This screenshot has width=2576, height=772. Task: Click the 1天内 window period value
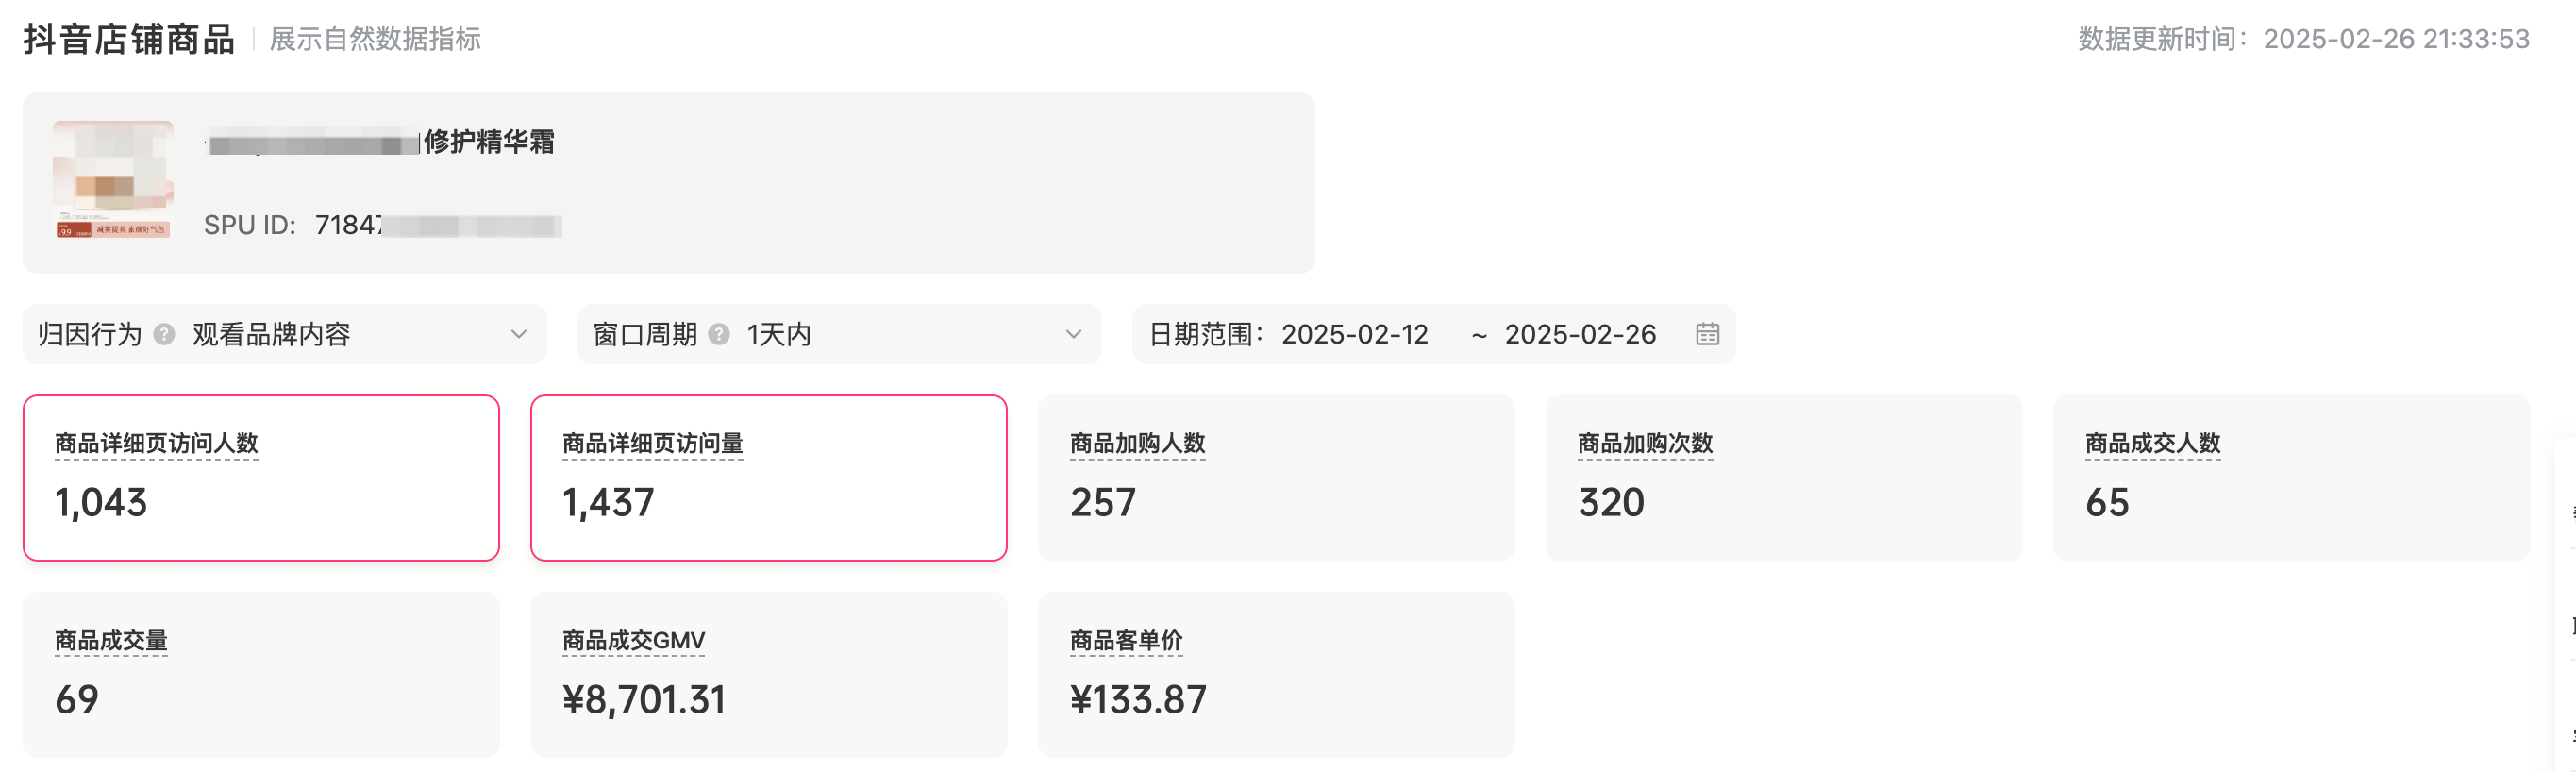(779, 334)
